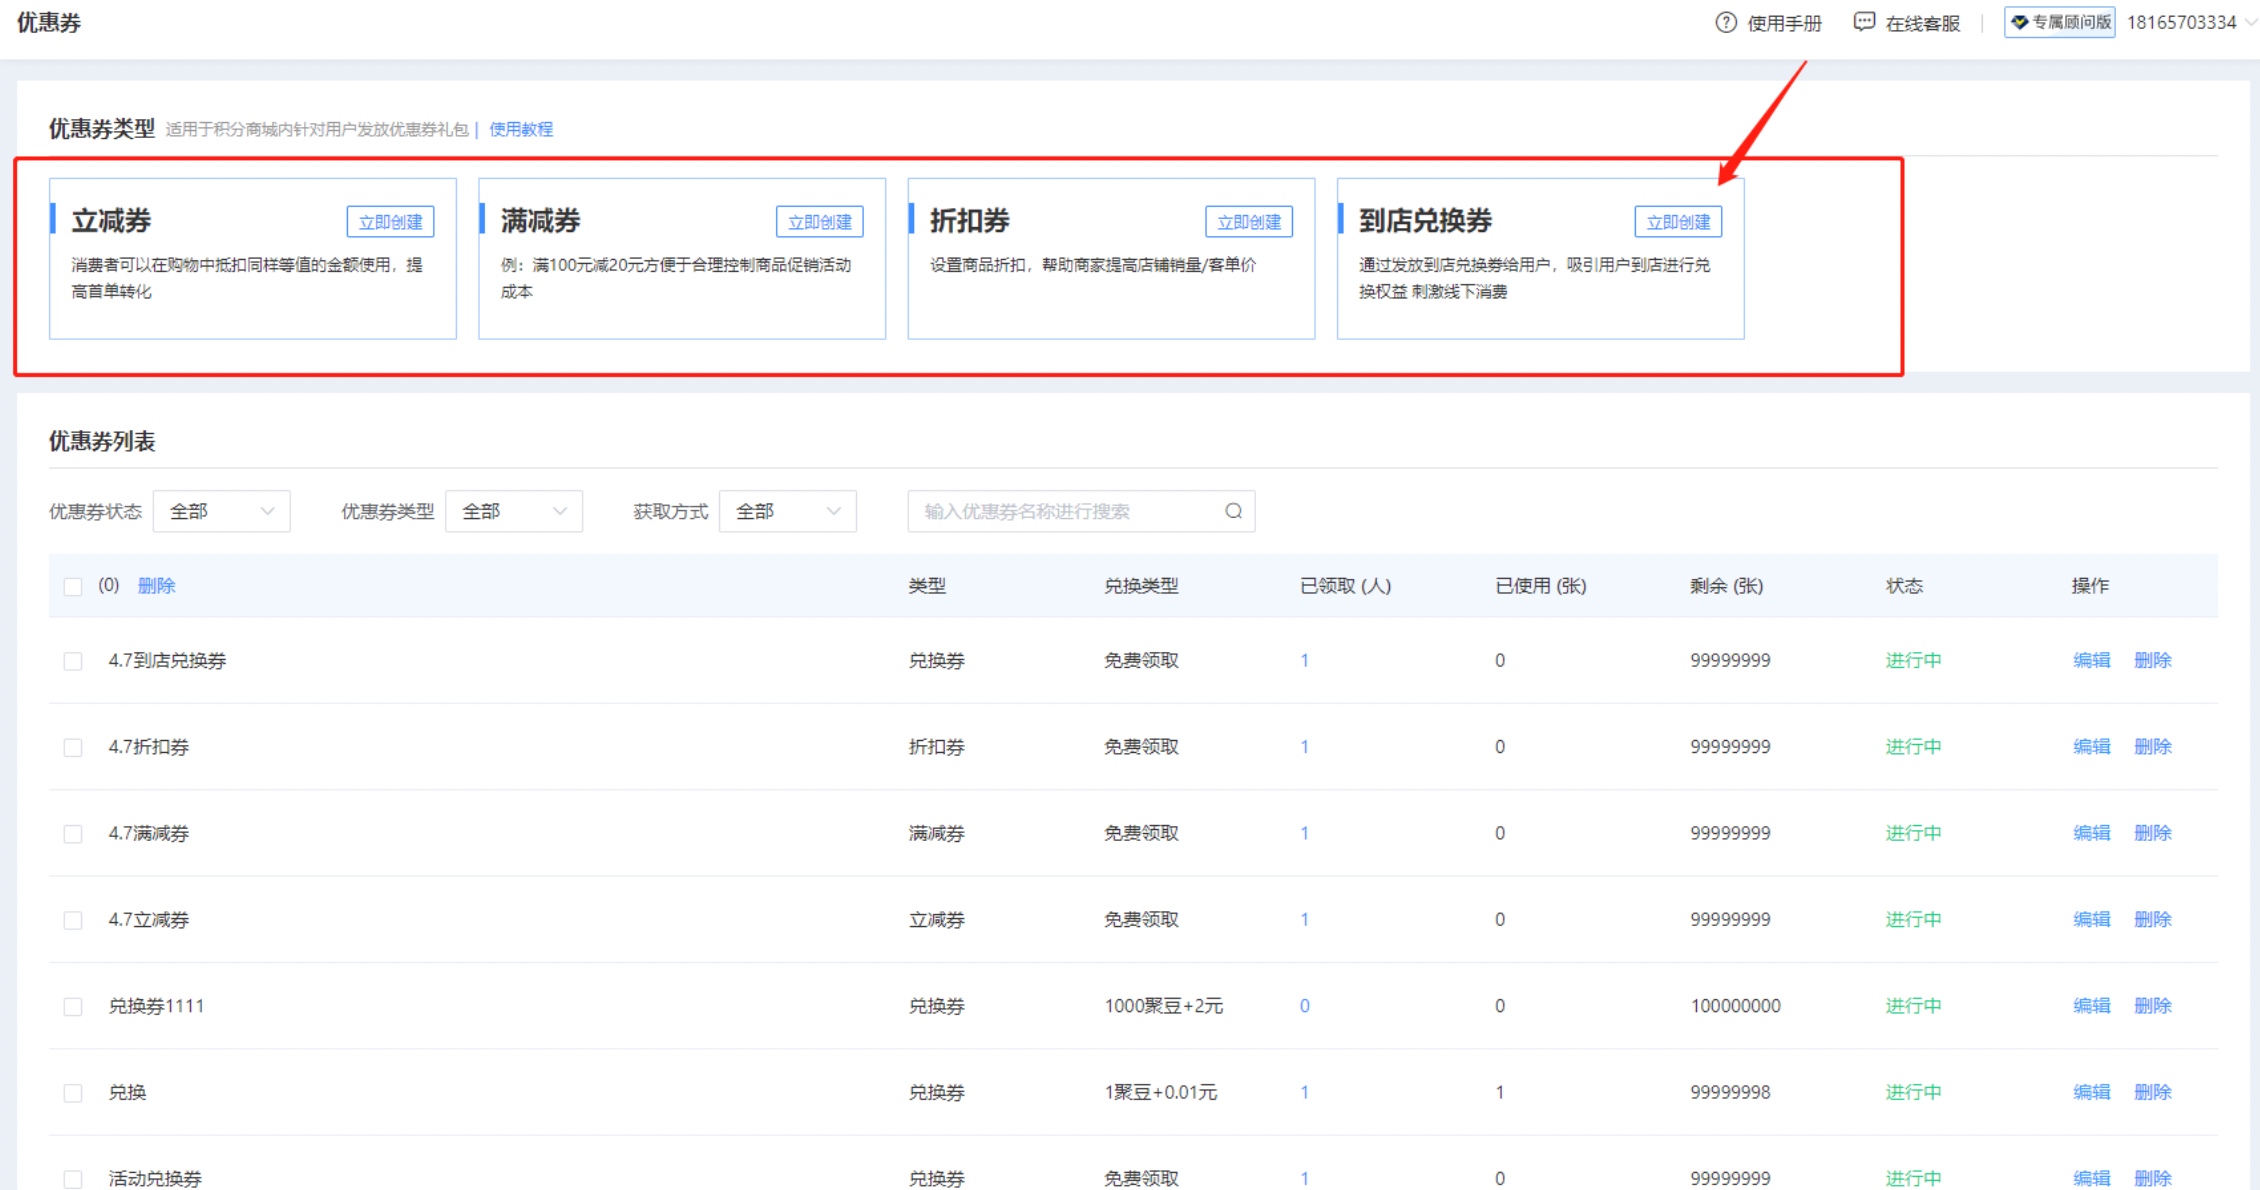Open the 优惠券状态 dropdown
Screen dimensions: 2260x1190
click(x=221, y=511)
